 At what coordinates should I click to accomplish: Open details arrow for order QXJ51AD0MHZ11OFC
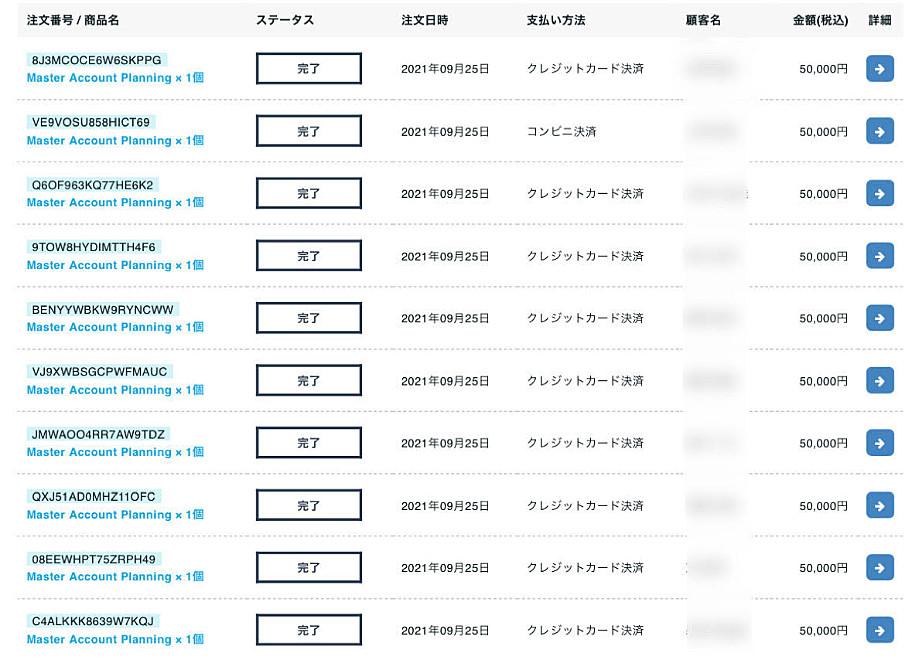880,506
